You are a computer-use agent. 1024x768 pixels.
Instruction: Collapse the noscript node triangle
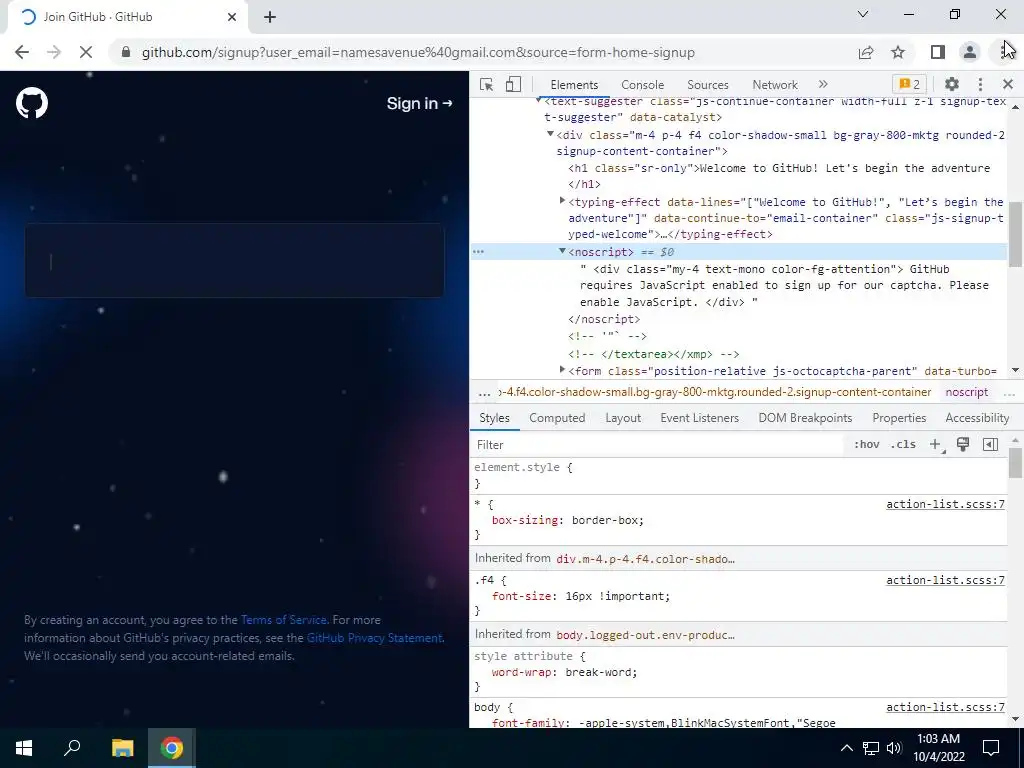(562, 251)
